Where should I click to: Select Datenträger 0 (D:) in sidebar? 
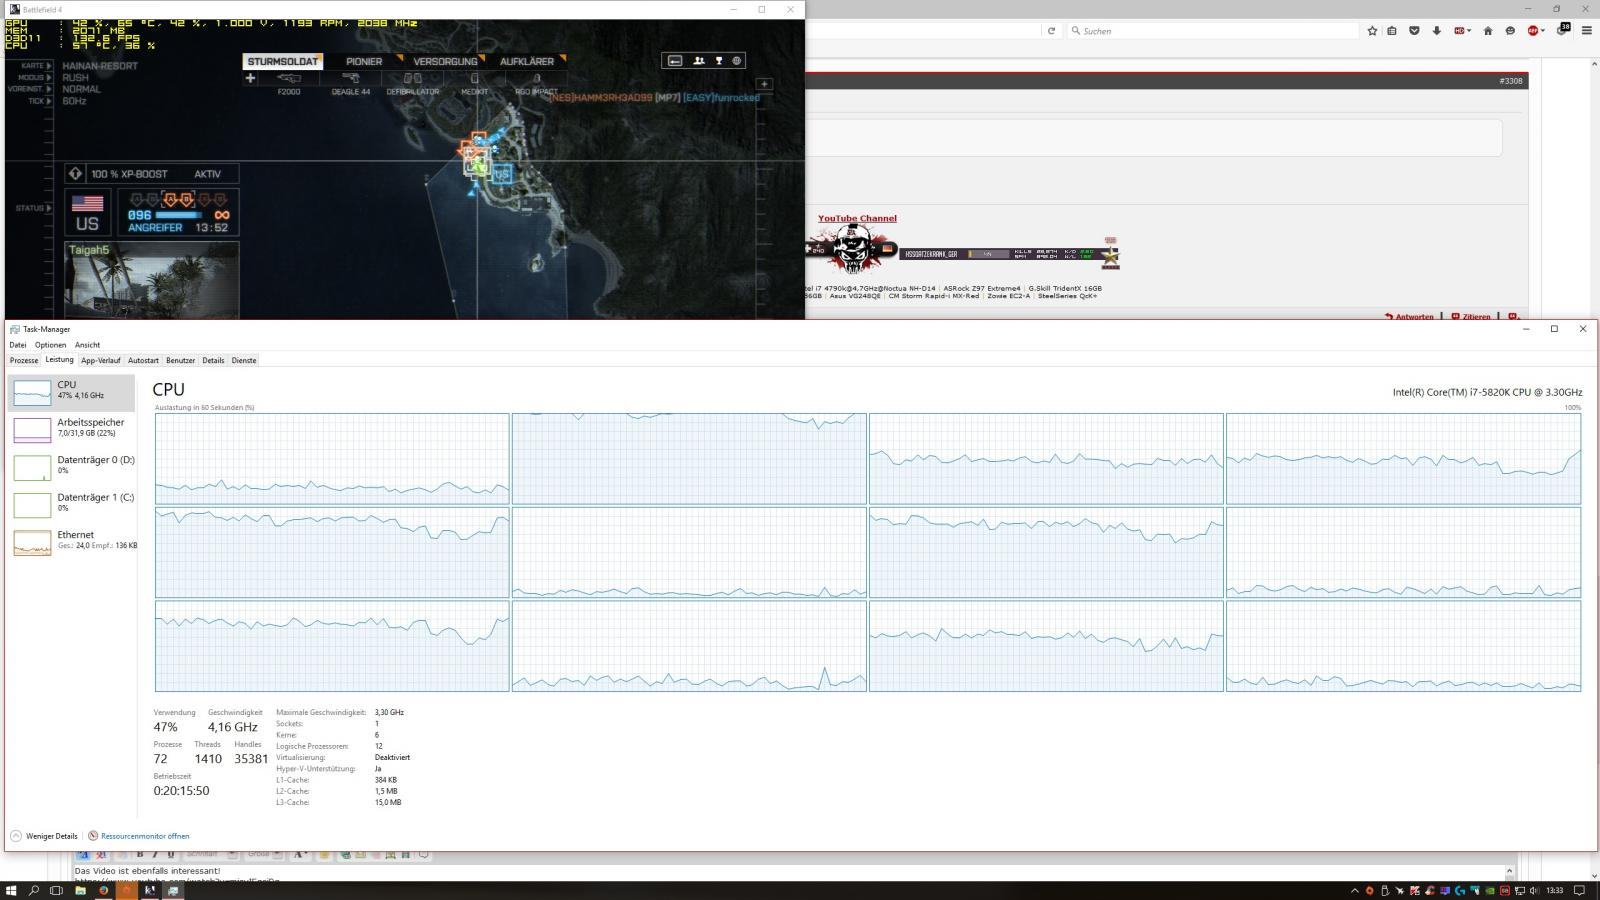[71, 467]
